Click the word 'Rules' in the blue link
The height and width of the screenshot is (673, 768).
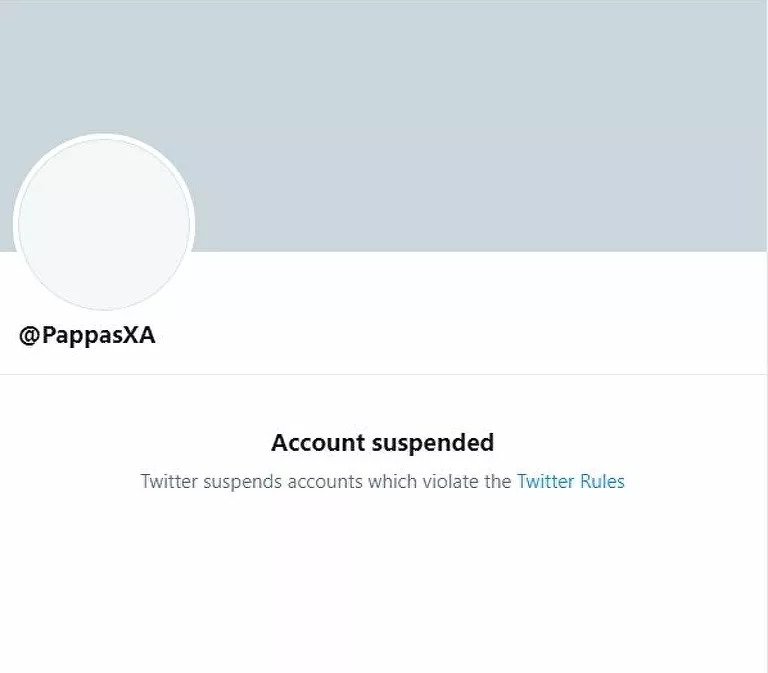pyautogui.click(x=602, y=481)
